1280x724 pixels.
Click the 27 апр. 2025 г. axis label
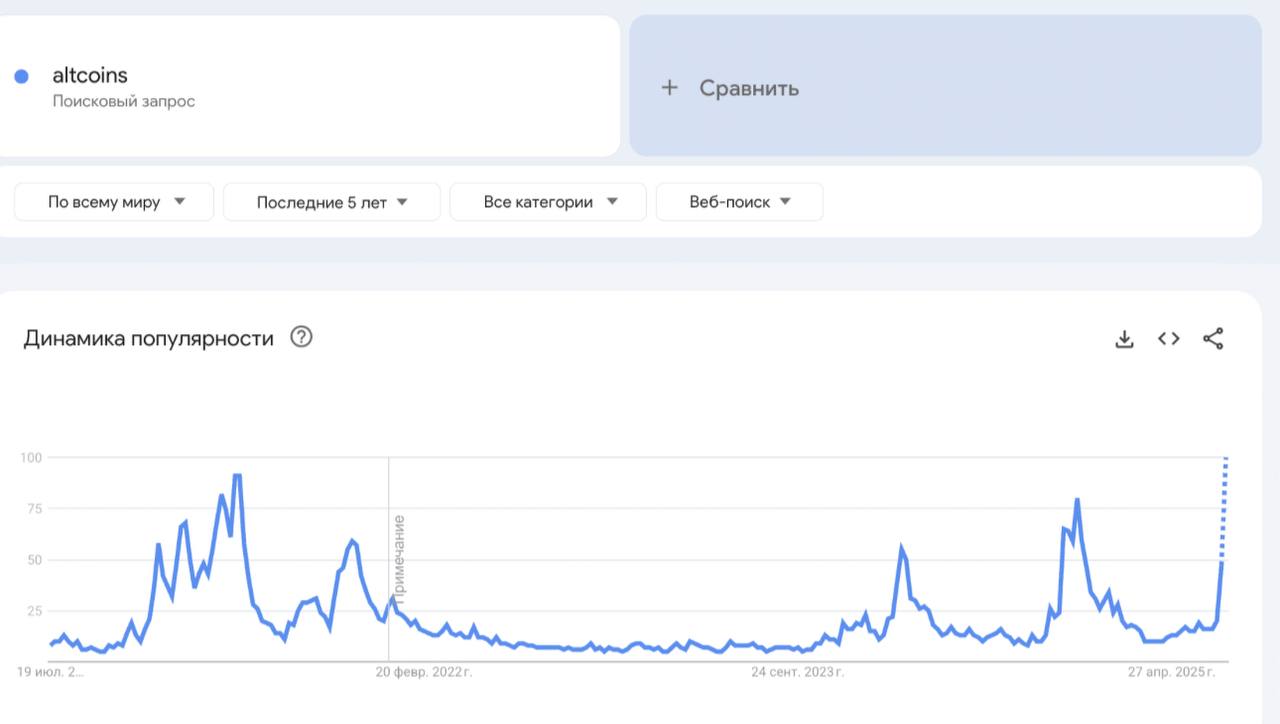point(1171,672)
